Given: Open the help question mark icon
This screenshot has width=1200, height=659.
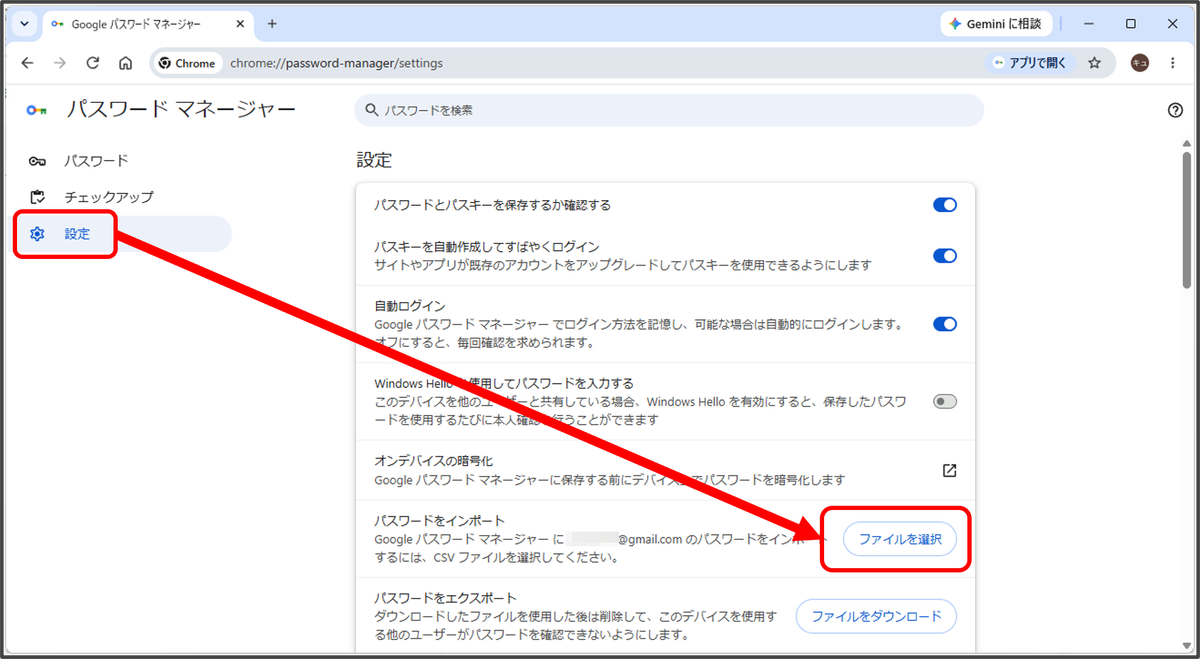Looking at the screenshot, I should (1175, 110).
